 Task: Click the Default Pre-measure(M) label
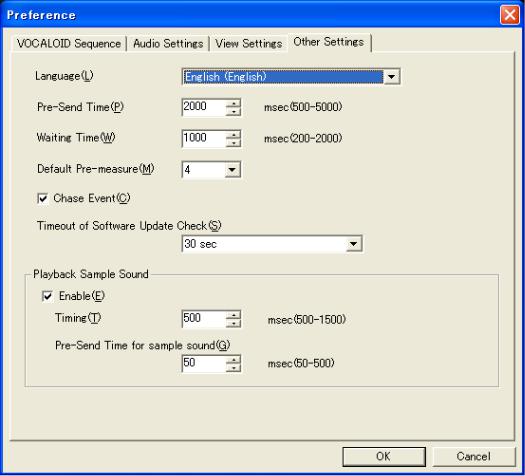click(96, 169)
